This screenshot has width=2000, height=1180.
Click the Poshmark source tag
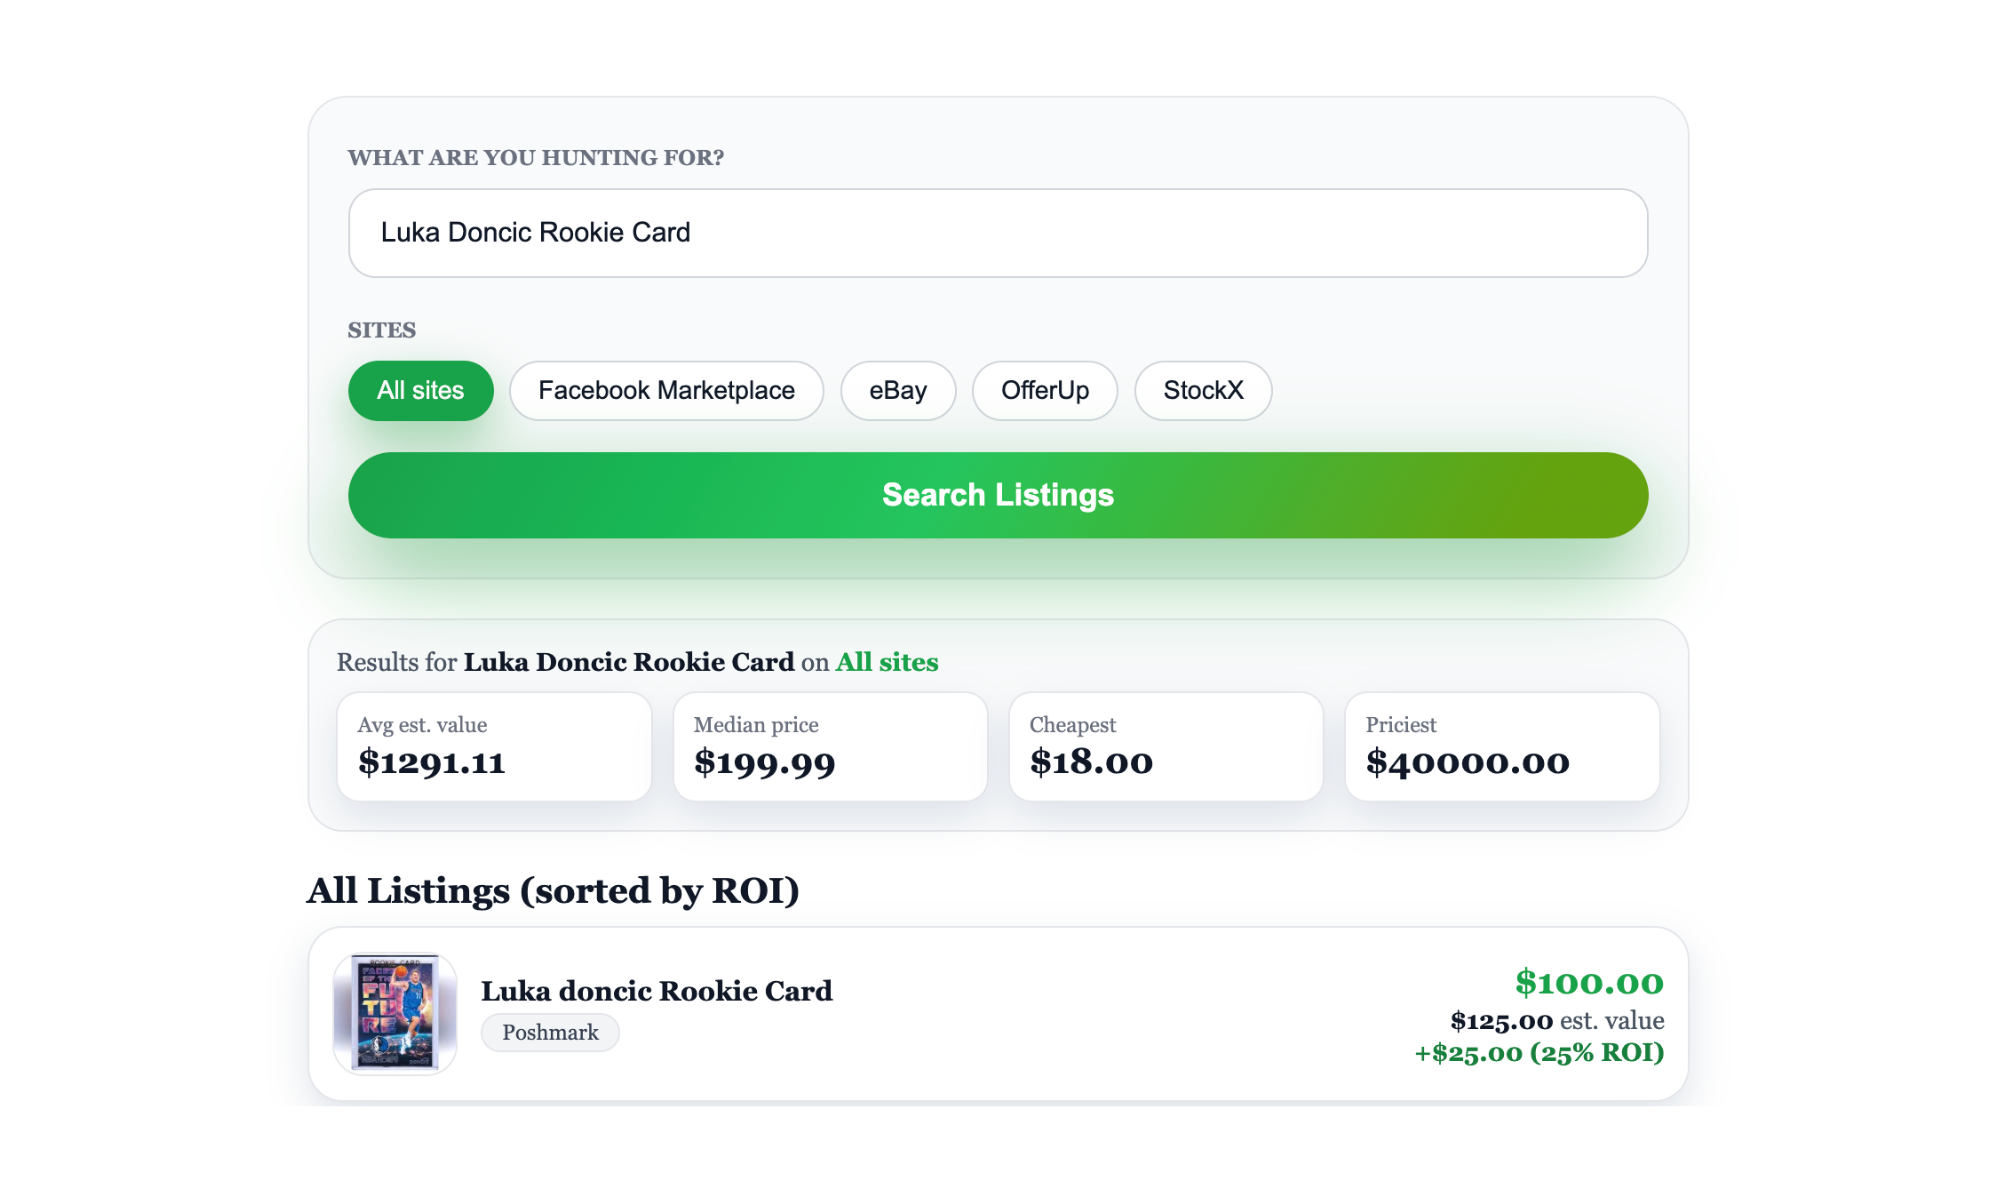point(550,1032)
